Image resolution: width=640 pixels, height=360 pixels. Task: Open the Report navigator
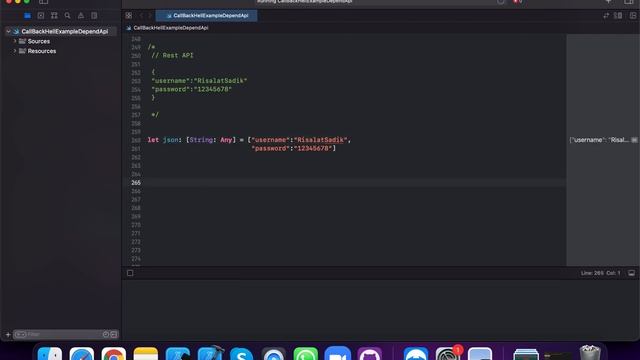94,16
